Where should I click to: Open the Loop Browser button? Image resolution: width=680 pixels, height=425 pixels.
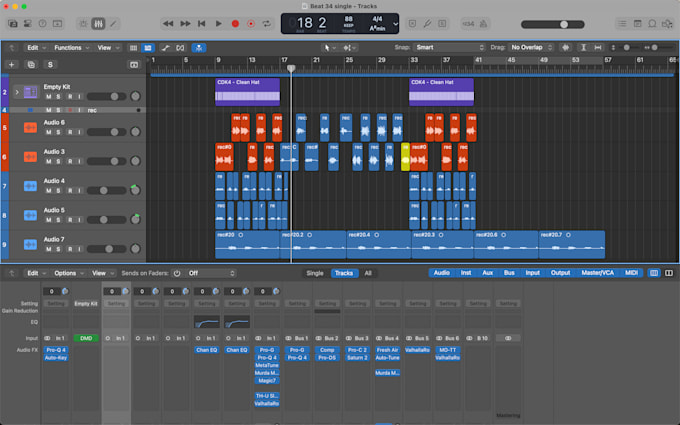pos(652,24)
